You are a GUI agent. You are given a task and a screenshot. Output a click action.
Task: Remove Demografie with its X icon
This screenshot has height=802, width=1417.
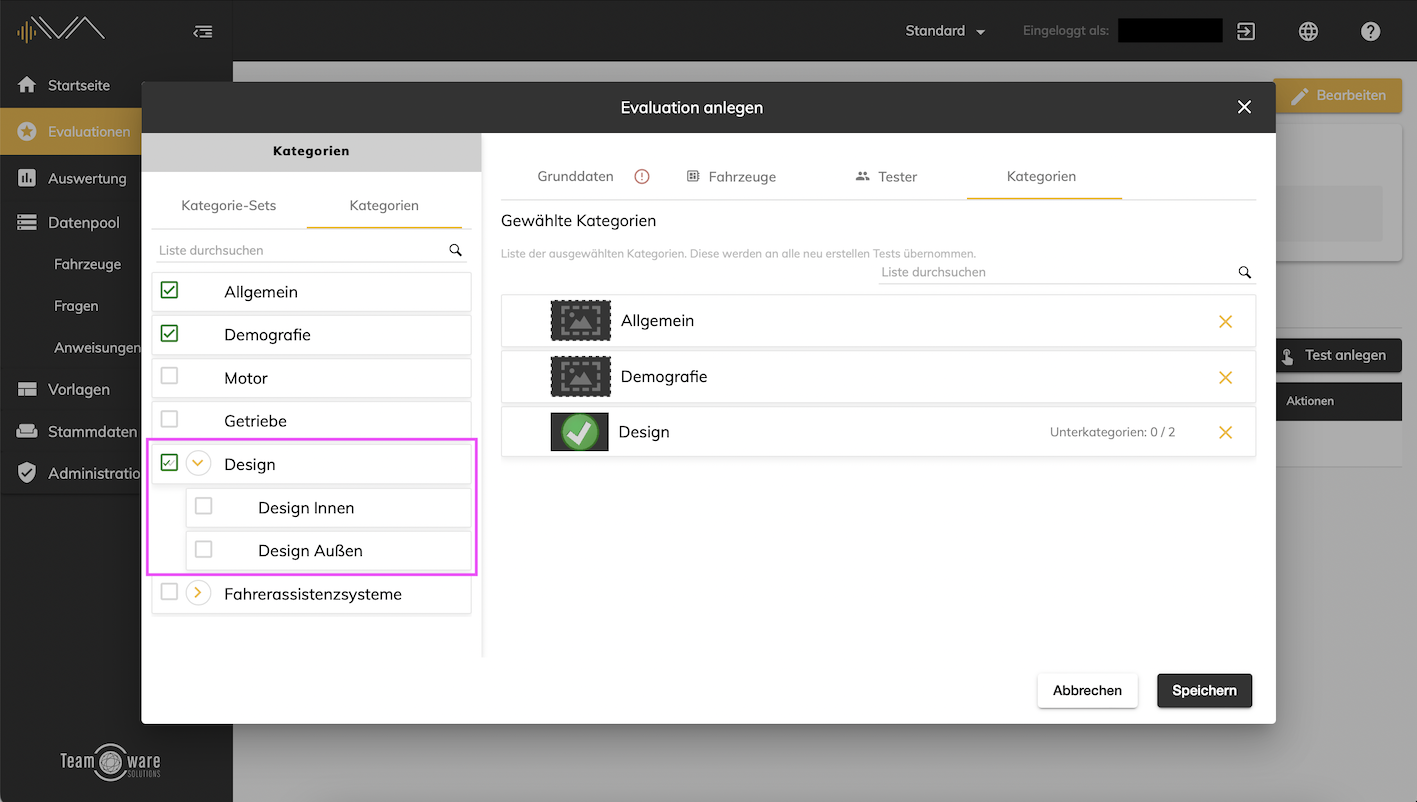point(1225,377)
